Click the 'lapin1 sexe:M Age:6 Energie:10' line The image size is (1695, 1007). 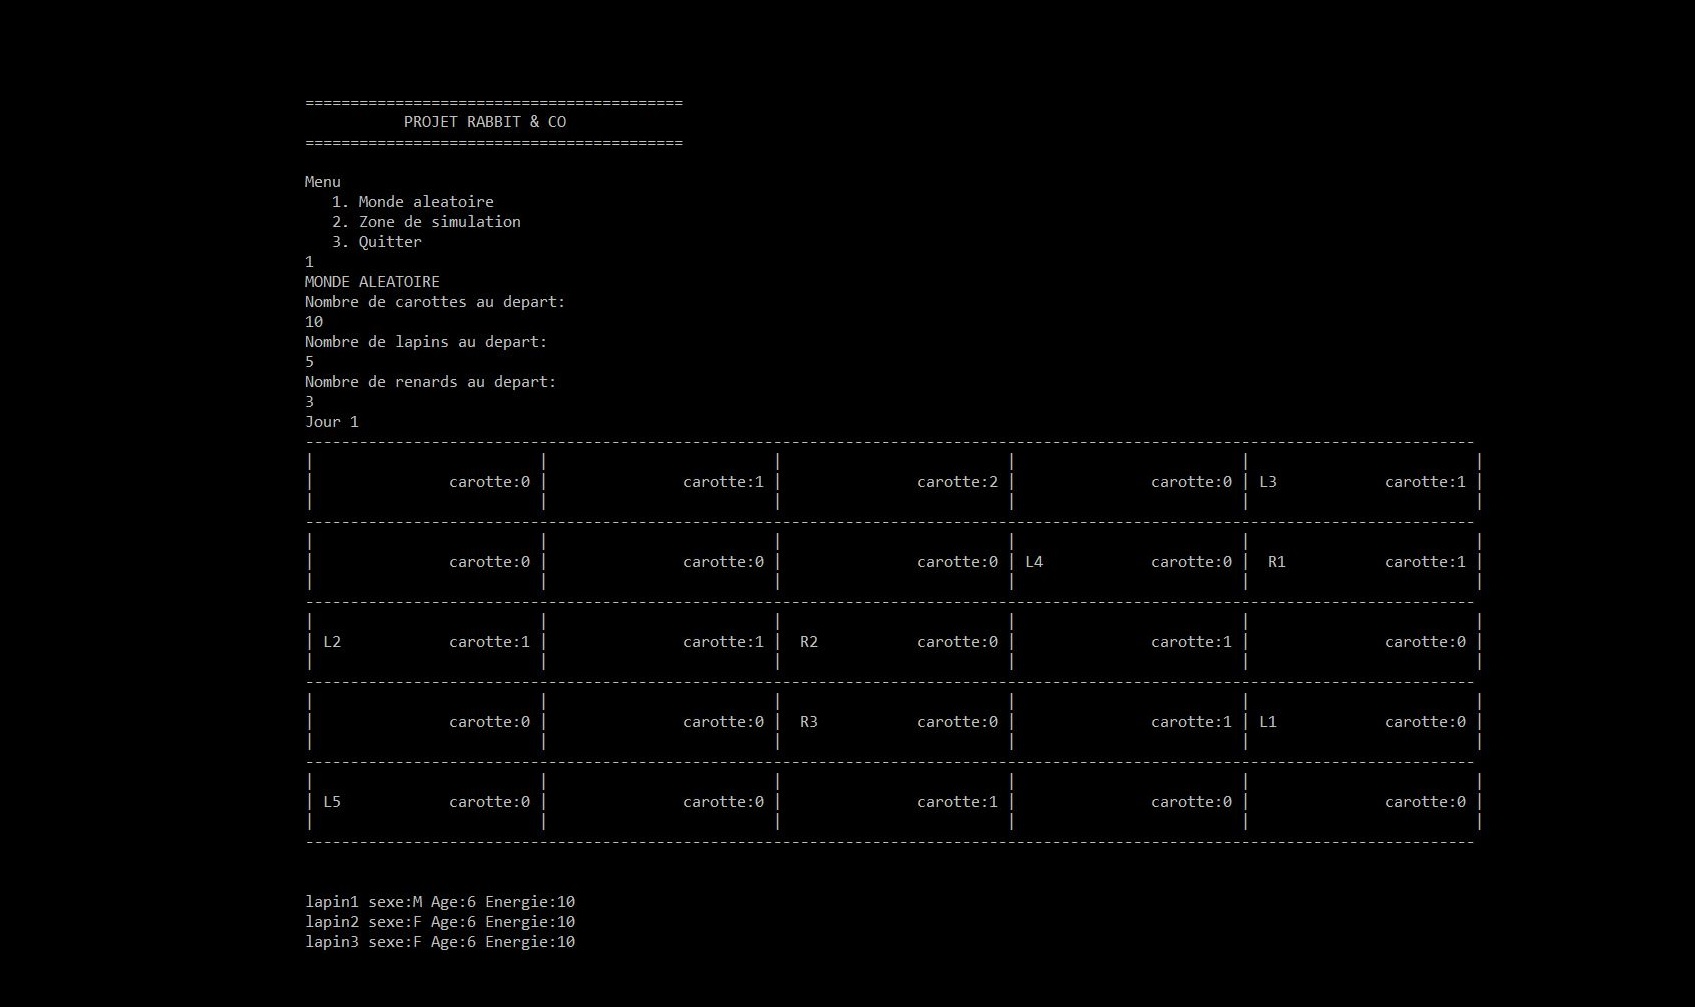coord(440,902)
